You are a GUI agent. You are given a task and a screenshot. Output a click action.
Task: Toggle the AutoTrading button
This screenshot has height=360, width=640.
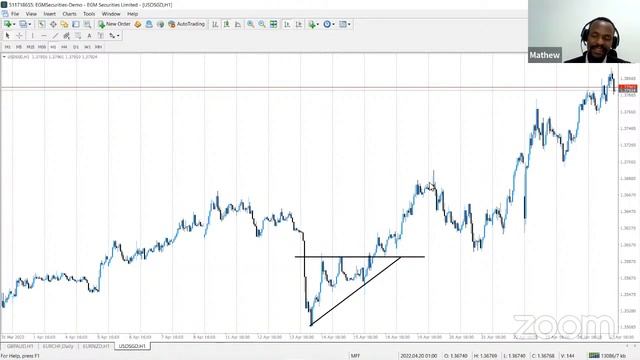(187, 24)
